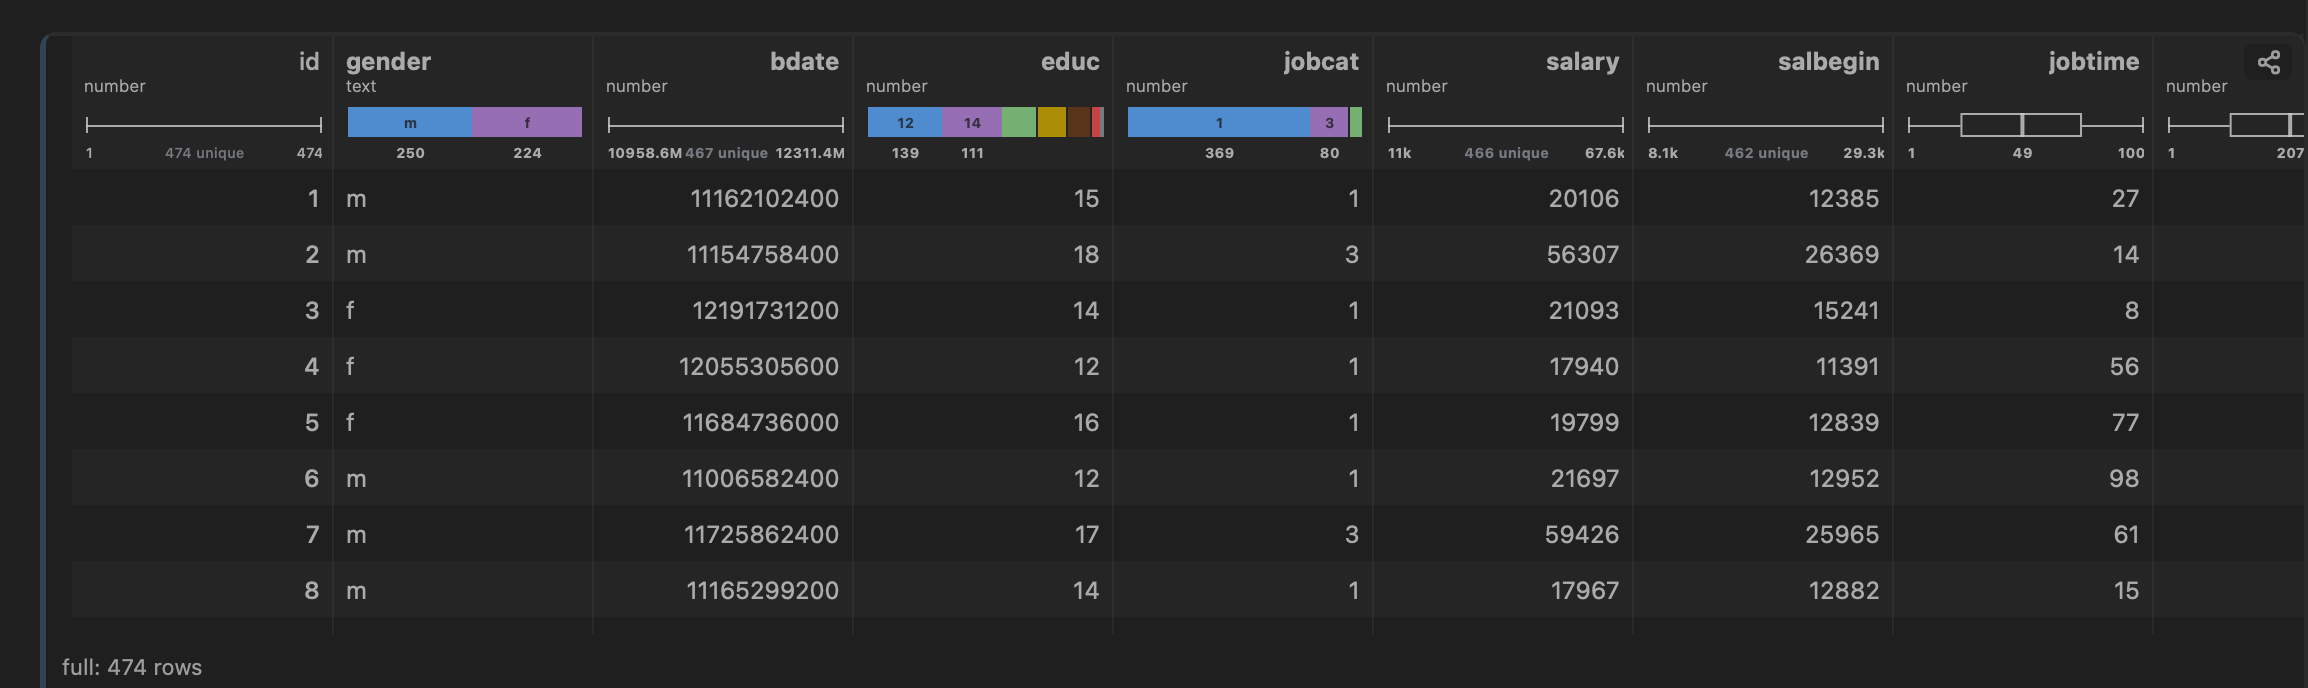2308x688 pixels.
Task: Click the jobtime box plot summary
Action: point(2026,125)
